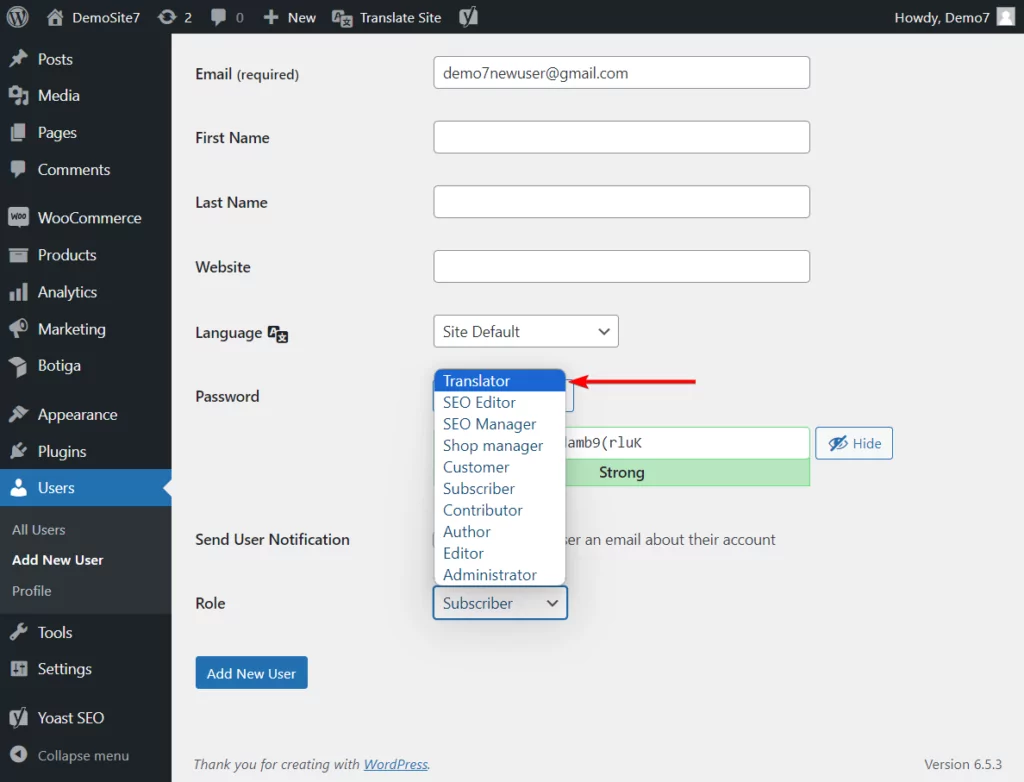Open comments bubble icon in admin bar
1024x782 pixels.
pos(218,17)
